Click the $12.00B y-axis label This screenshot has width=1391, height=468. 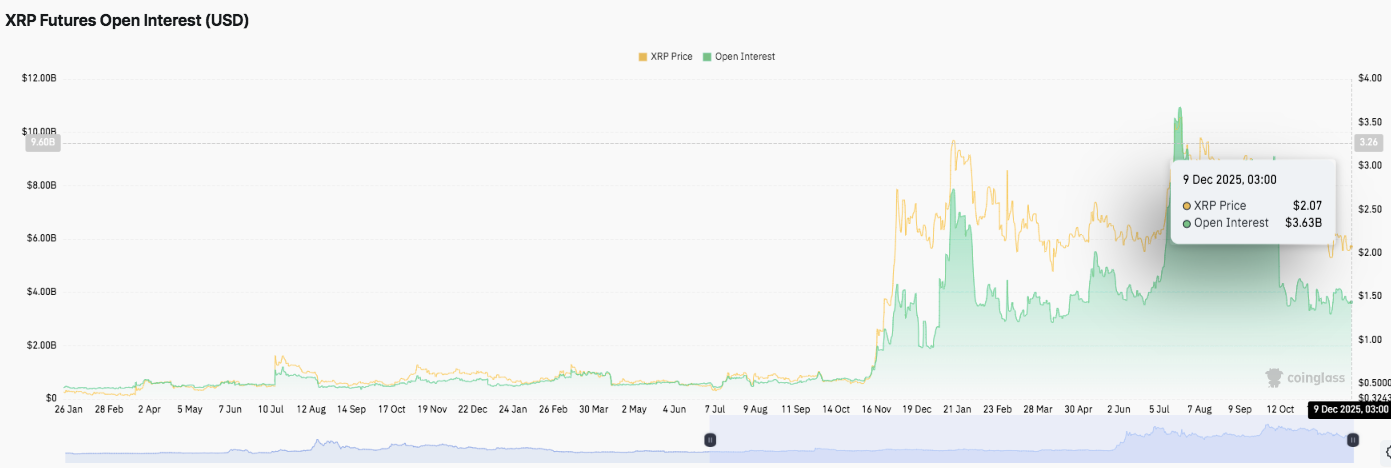[x=39, y=79]
